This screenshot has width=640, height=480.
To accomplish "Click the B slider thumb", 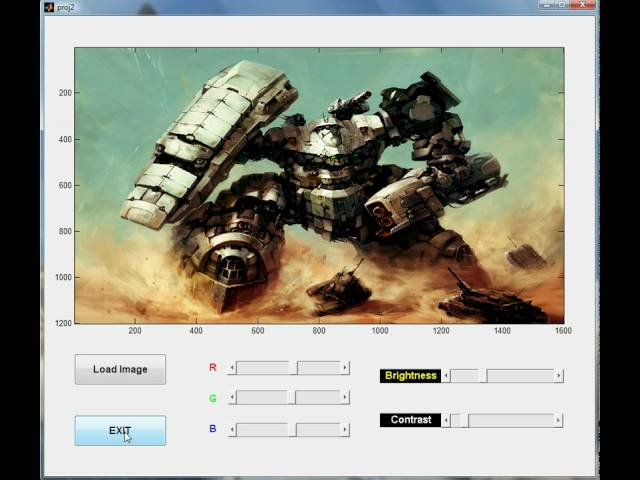I will 292,429.
